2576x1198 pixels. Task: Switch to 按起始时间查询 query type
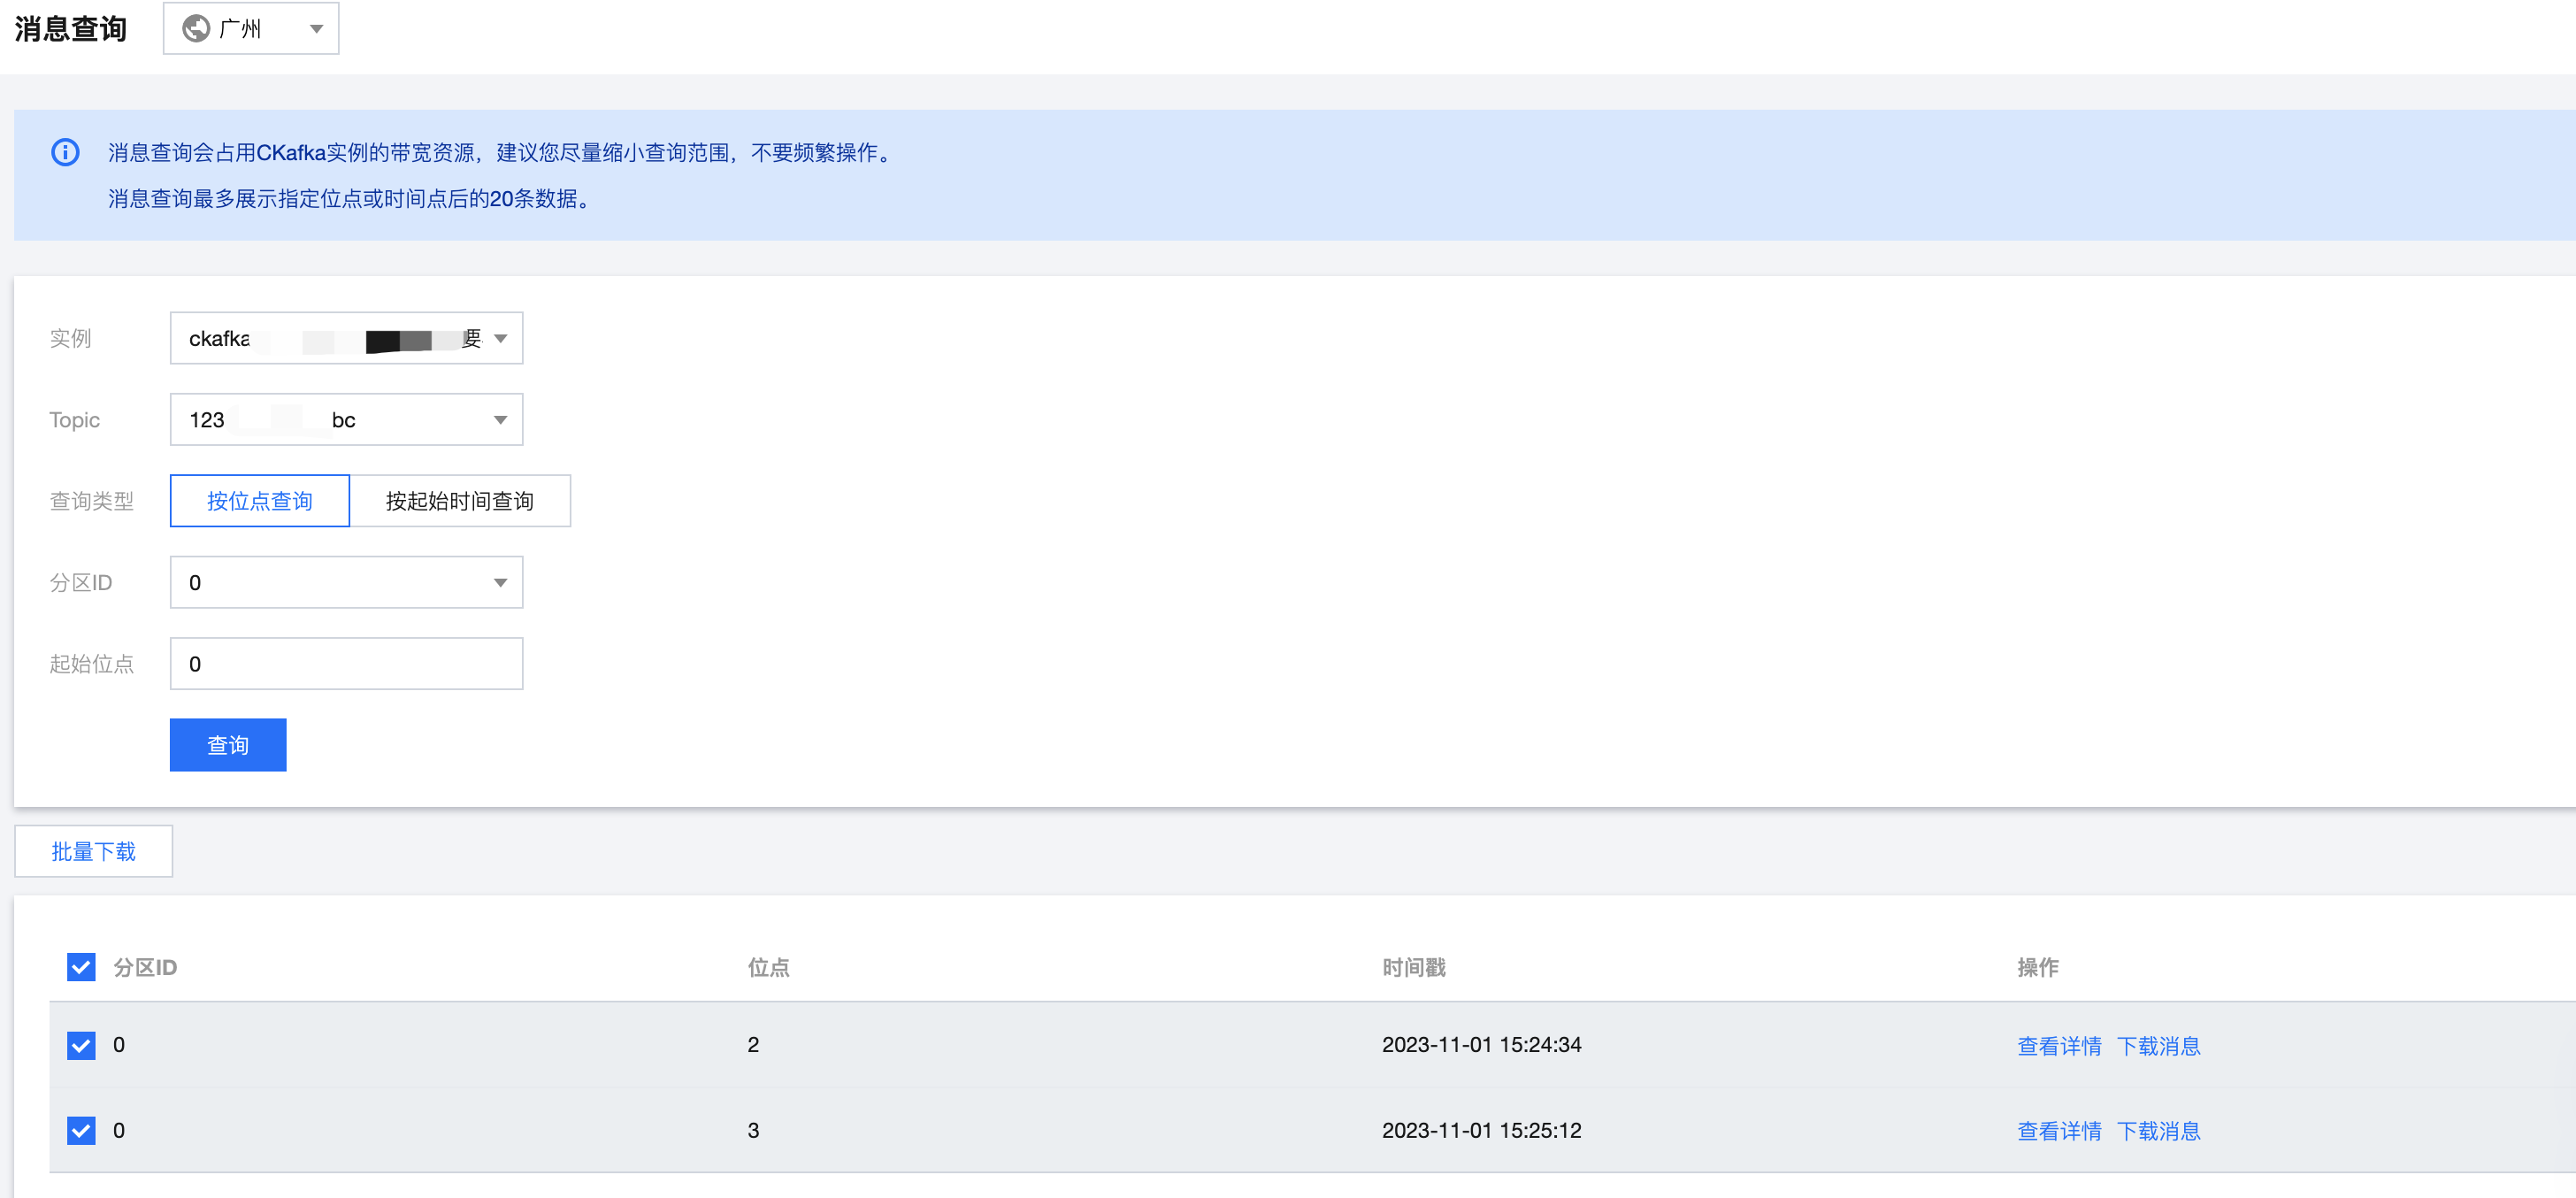(x=460, y=500)
